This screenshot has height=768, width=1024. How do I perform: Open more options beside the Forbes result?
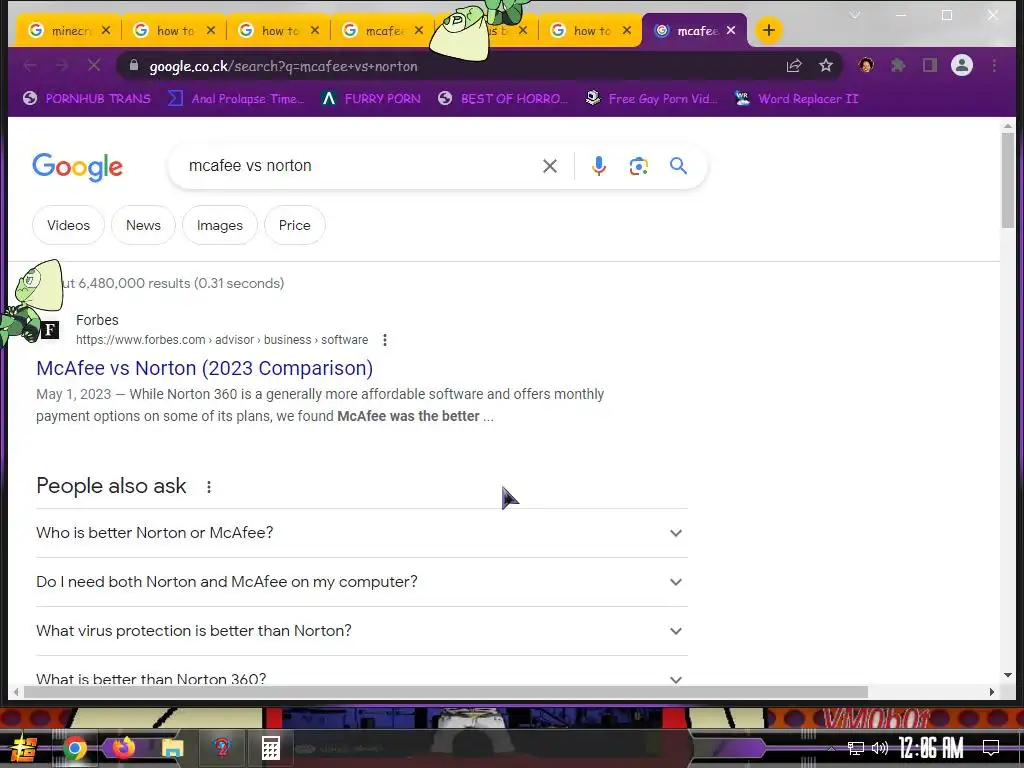(385, 340)
